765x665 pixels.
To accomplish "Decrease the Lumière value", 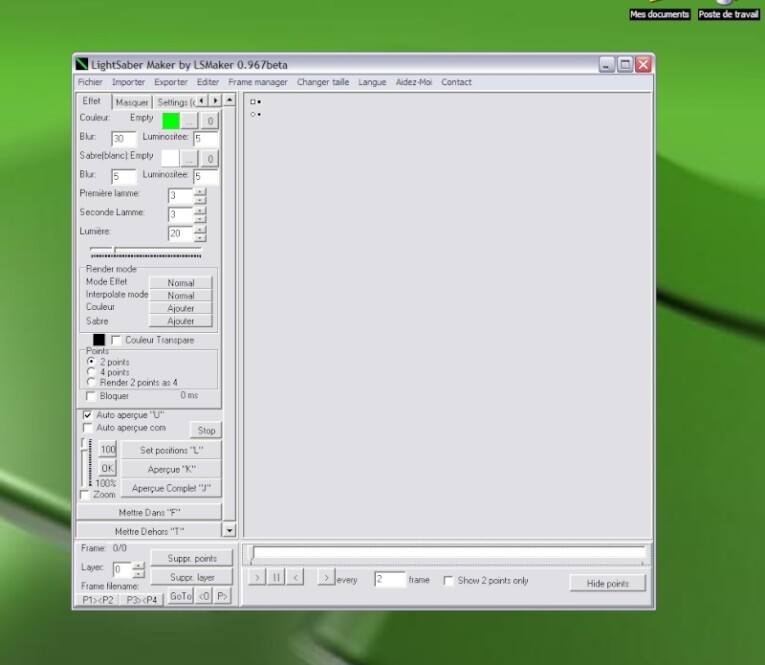I will (x=200, y=238).
